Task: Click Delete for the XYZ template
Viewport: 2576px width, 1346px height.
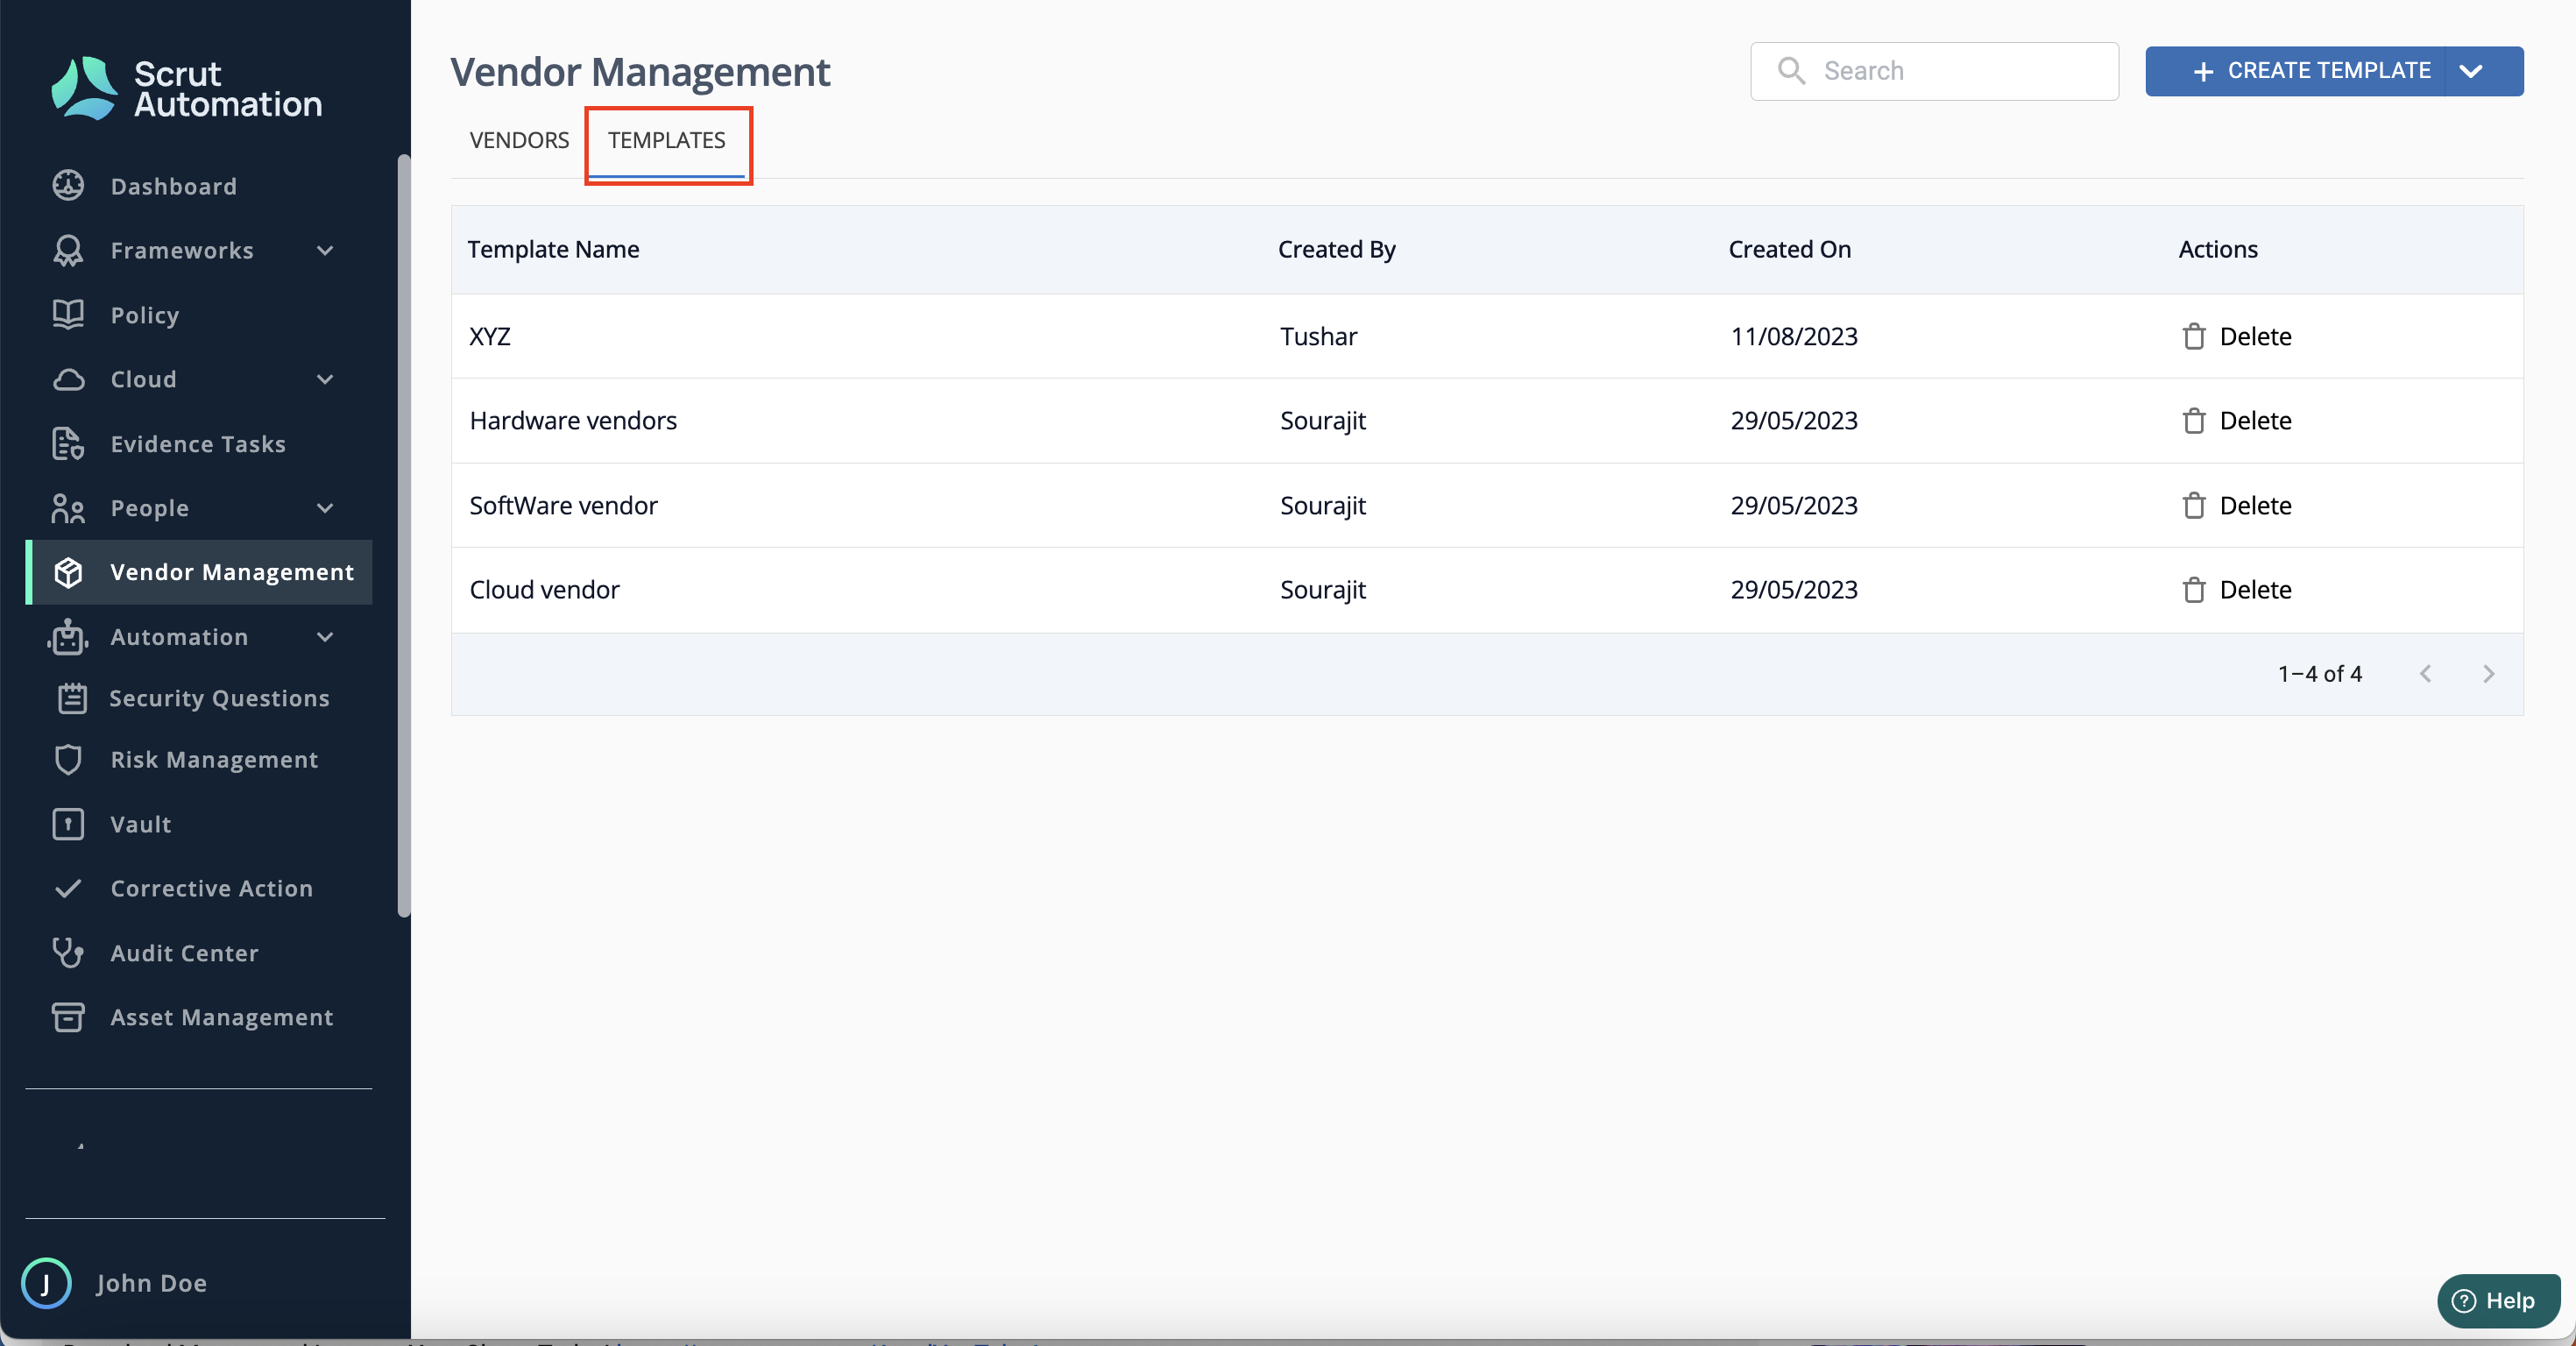Action: 2237,336
